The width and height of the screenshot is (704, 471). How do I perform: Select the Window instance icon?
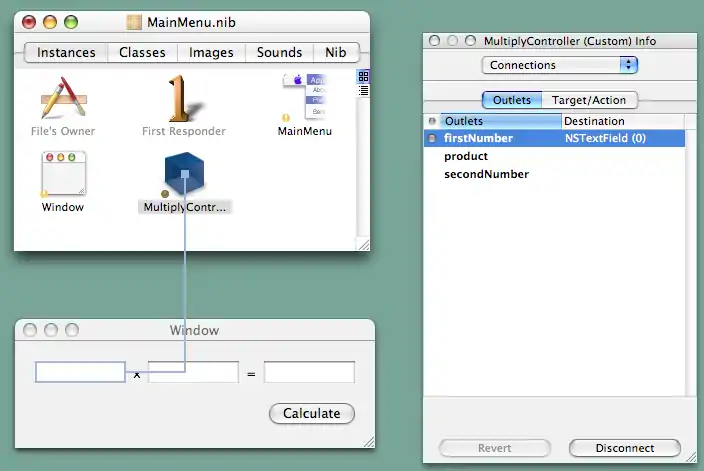point(63,175)
